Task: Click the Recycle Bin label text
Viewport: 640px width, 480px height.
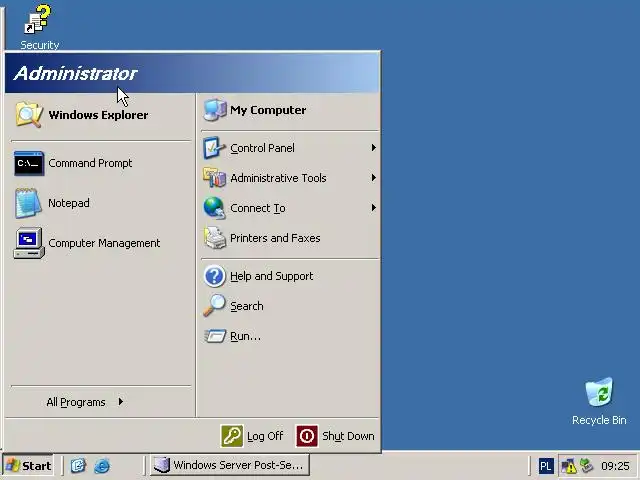Action: click(x=599, y=420)
